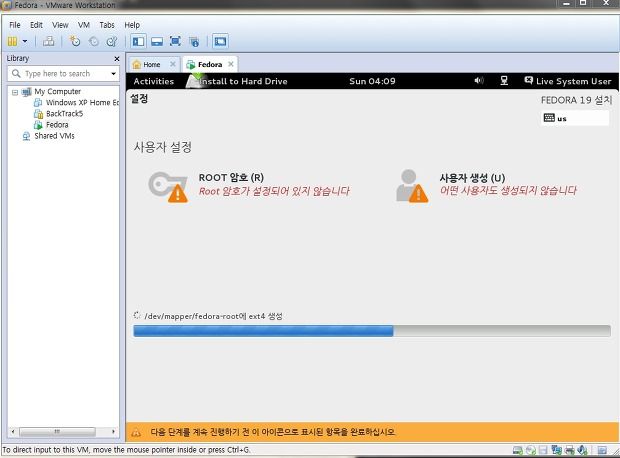Click the installation progress bar

(x=372, y=331)
